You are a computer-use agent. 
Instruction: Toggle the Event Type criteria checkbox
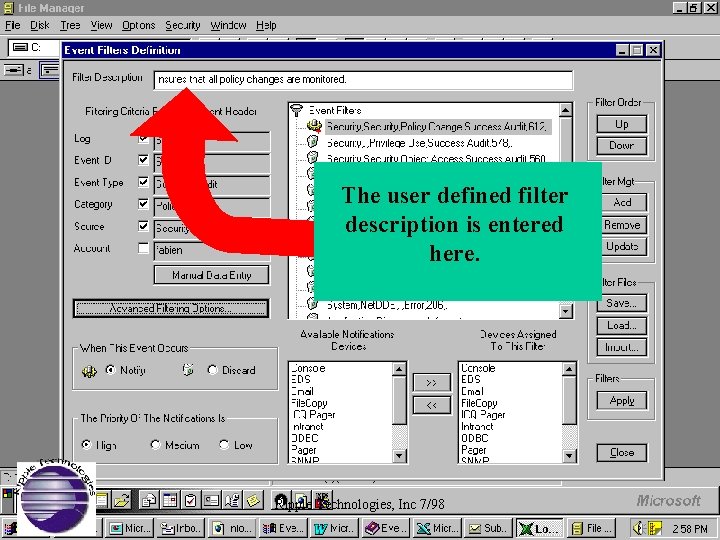[x=143, y=182]
